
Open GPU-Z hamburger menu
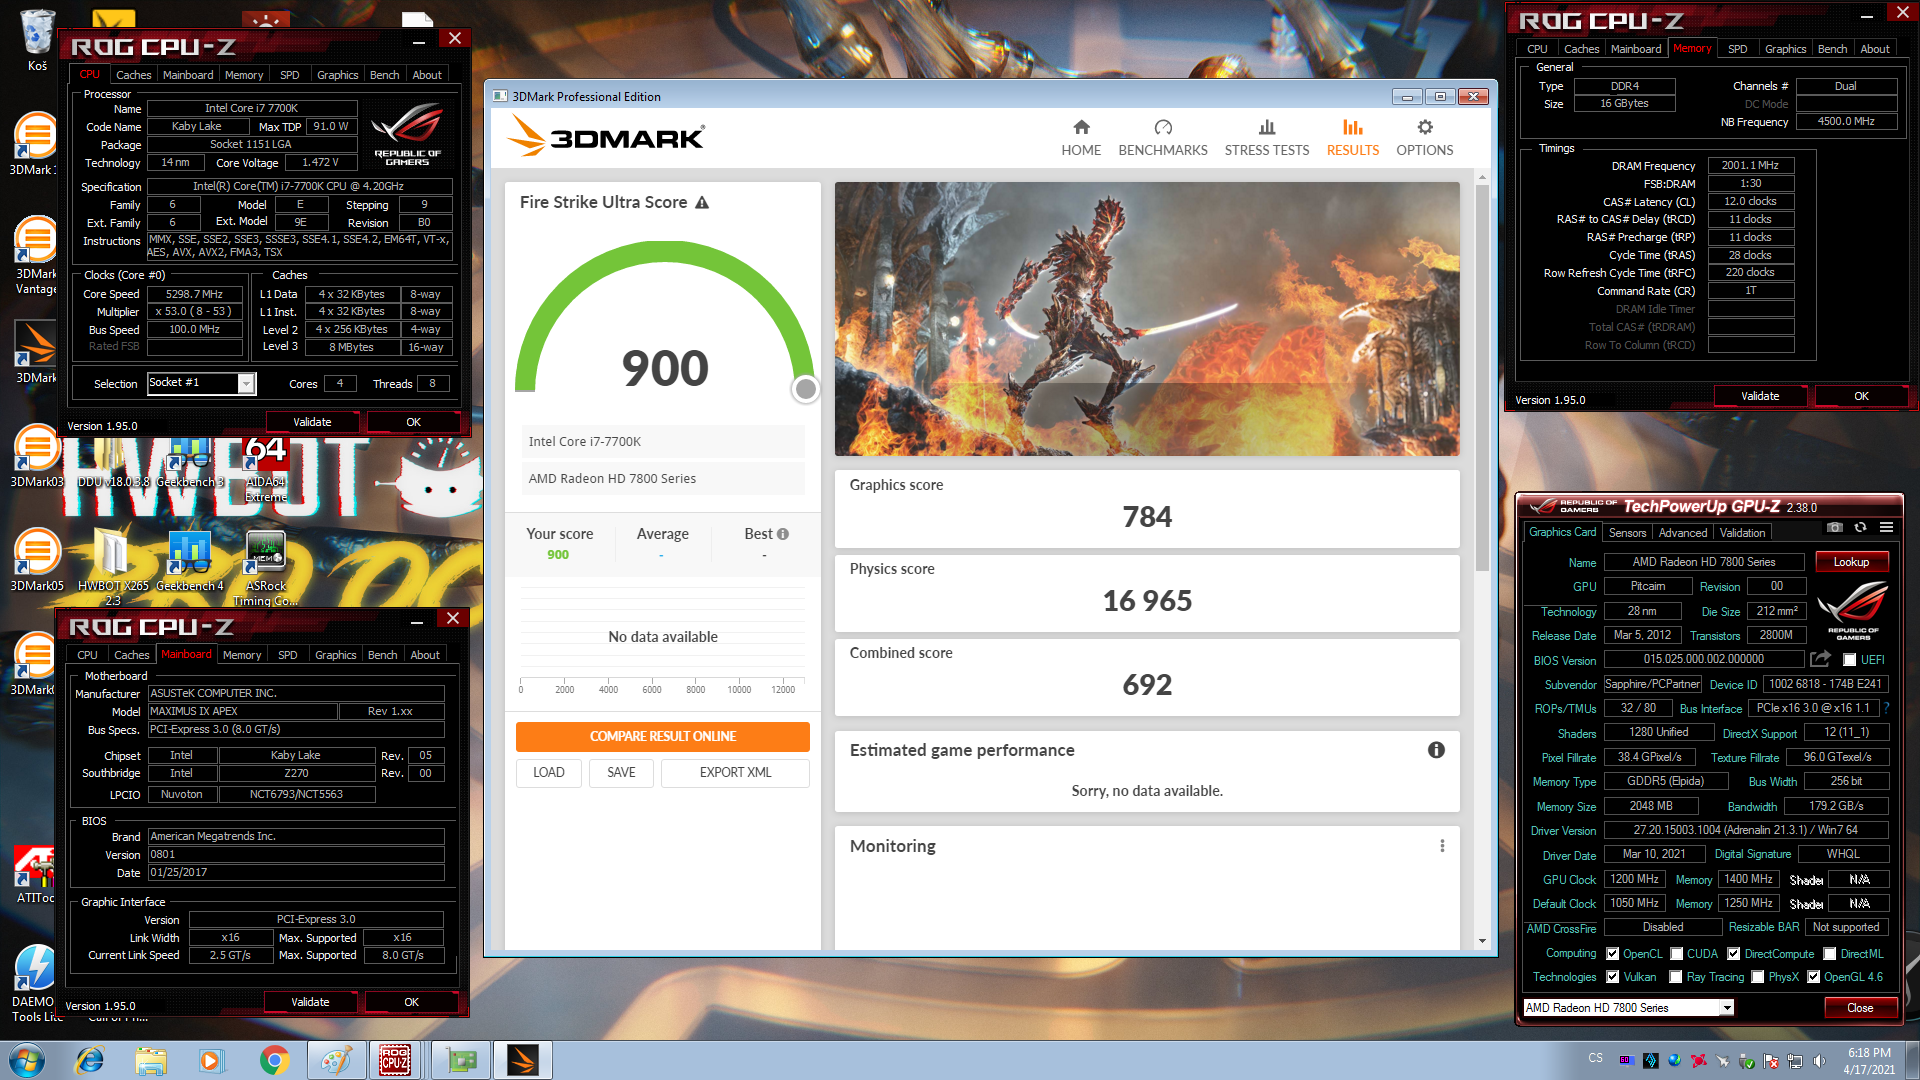point(1886,527)
